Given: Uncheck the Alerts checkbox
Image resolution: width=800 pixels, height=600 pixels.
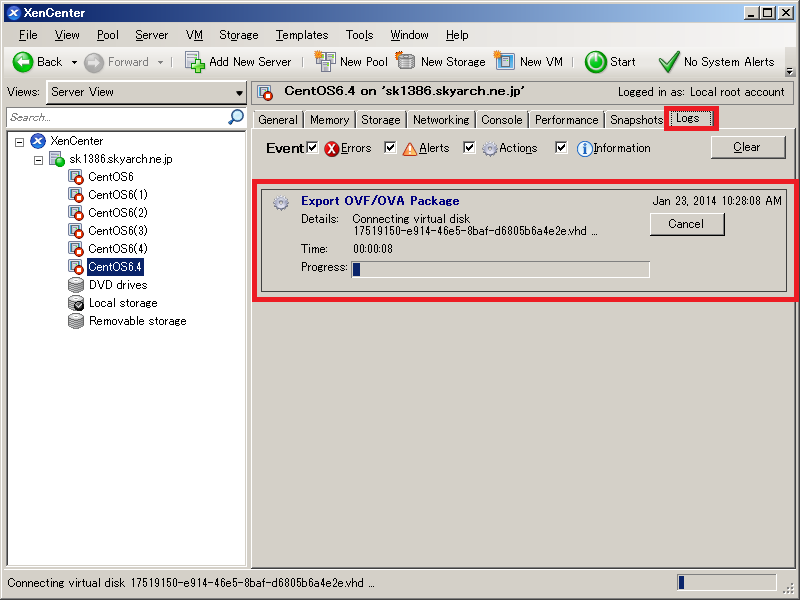Looking at the screenshot, I should 390,147.
